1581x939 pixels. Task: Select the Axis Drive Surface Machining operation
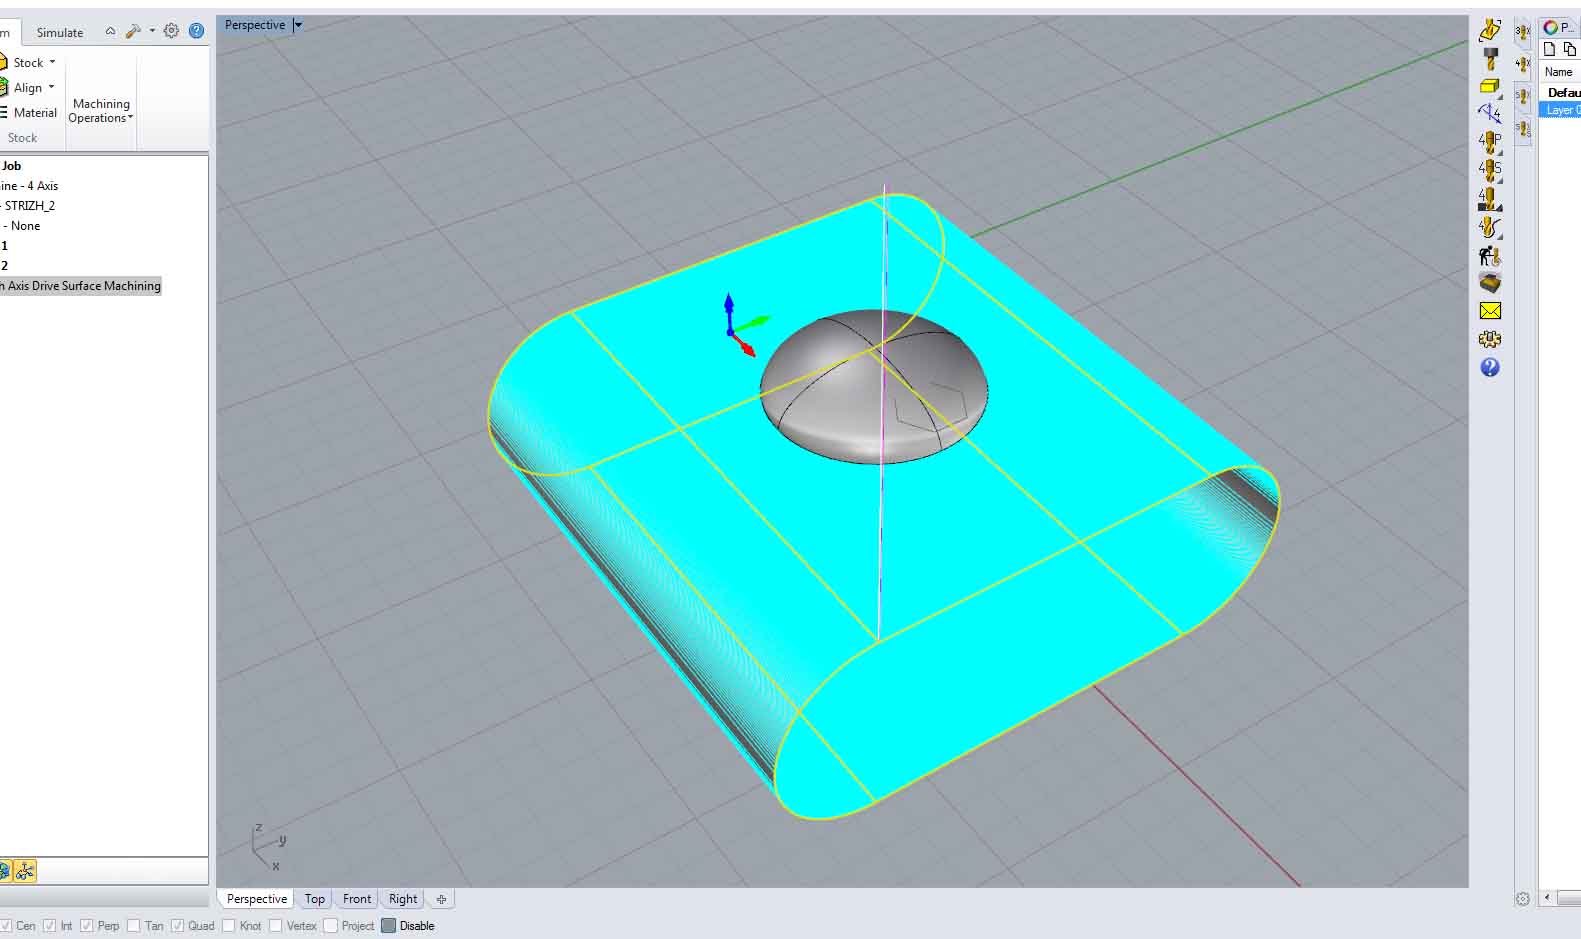[83, 286]
